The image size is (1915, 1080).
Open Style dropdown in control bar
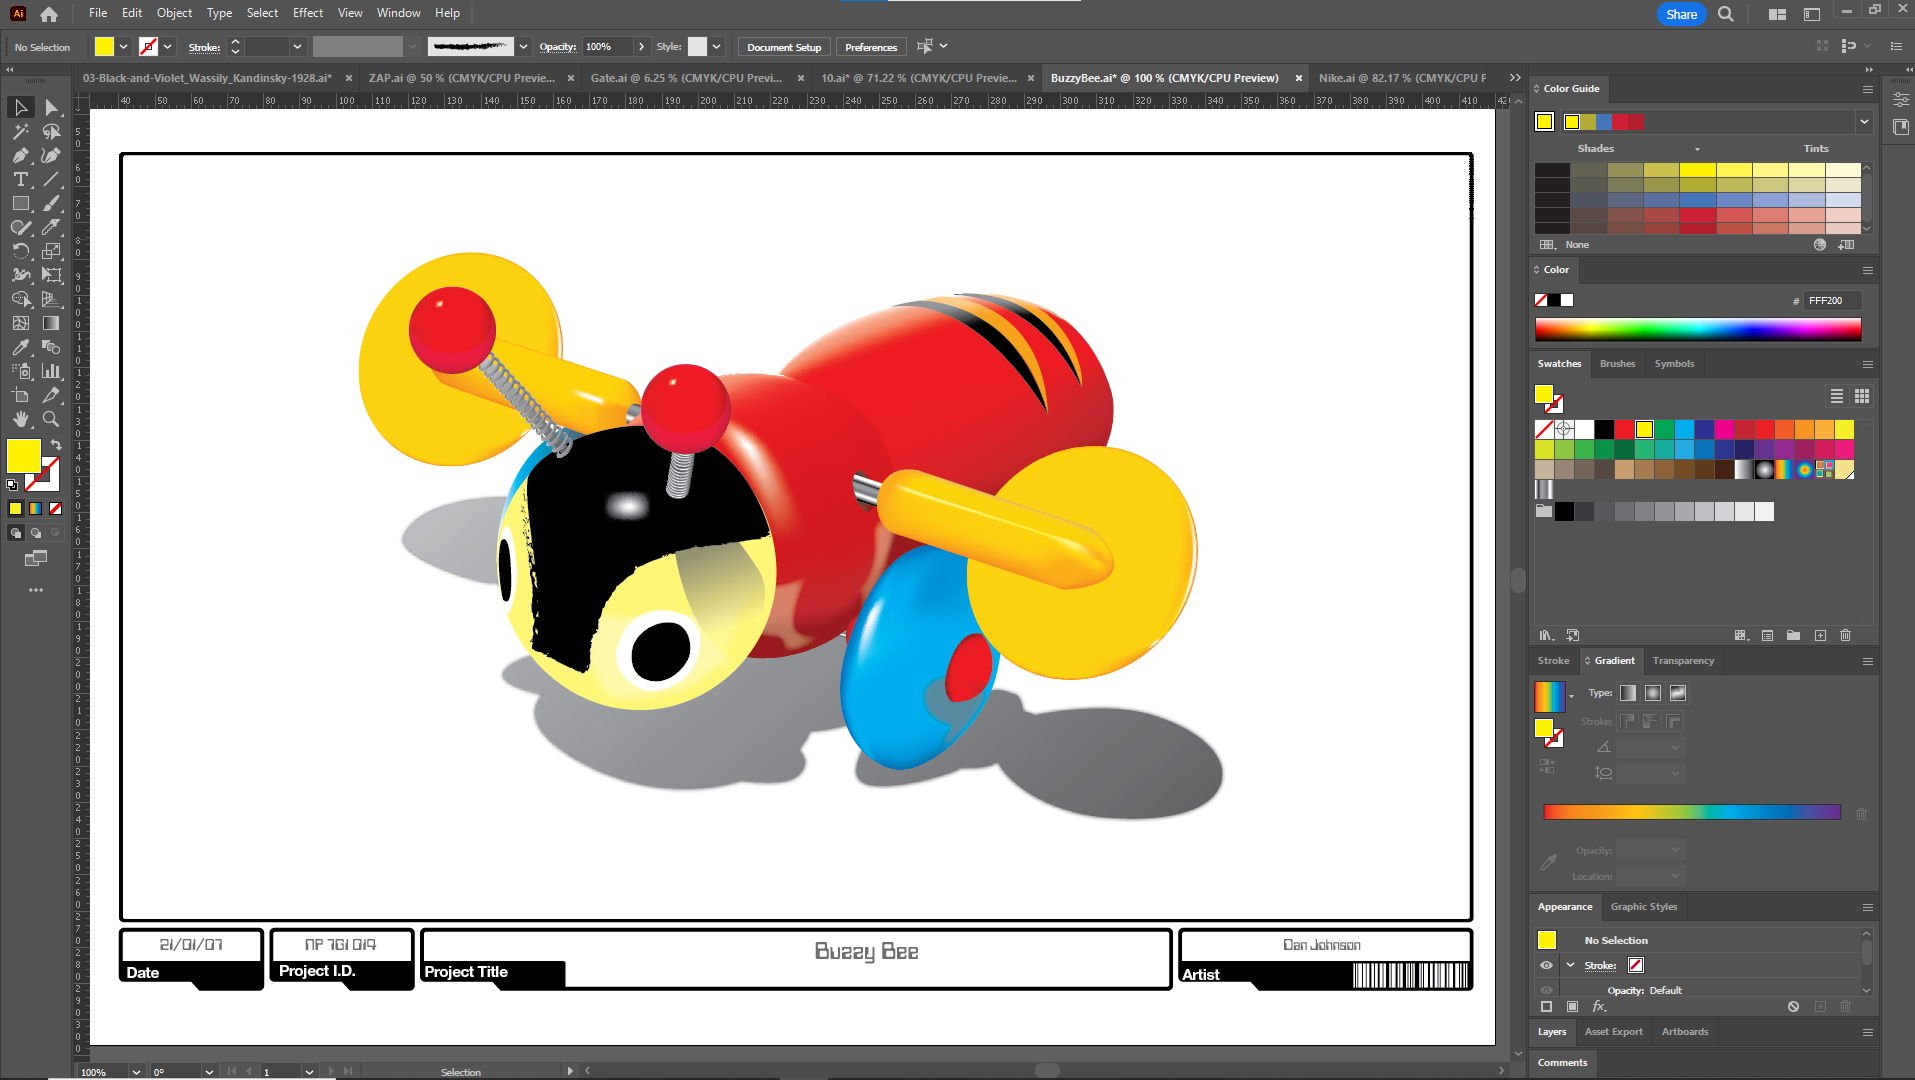pyautogui.click(x=716, y=47)
